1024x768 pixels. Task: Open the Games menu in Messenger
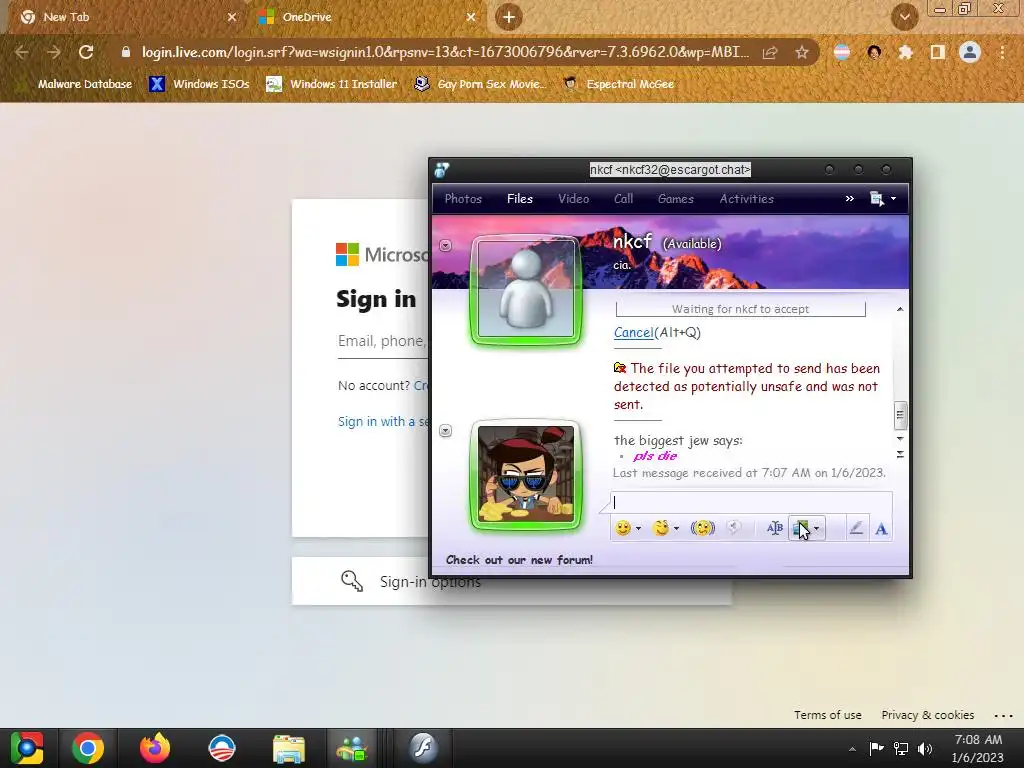pyautogui.click(x=676, y=199)
